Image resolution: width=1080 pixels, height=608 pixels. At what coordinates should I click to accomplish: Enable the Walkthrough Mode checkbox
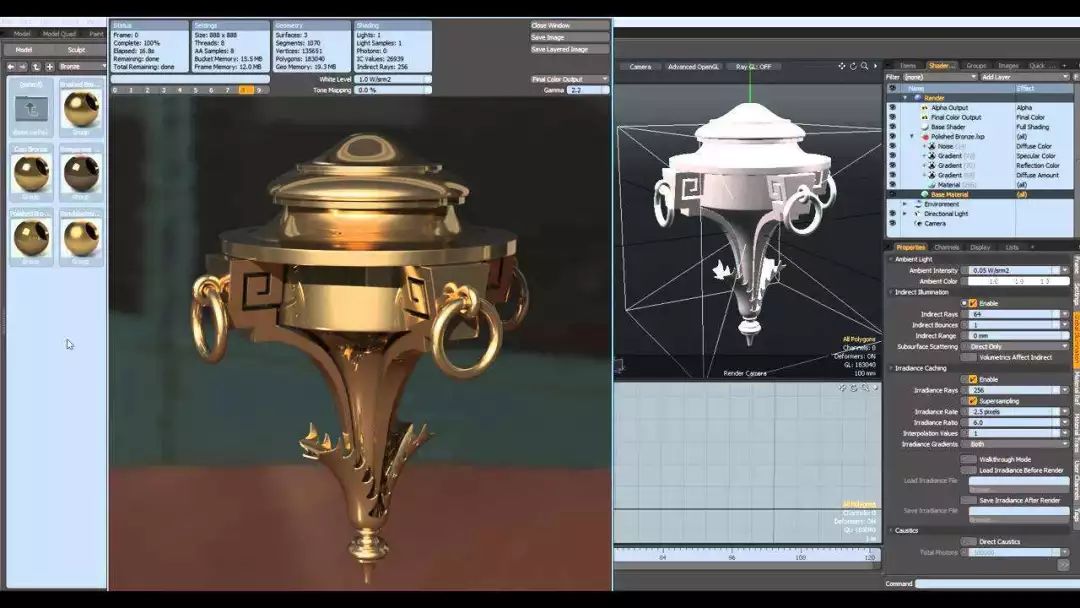(x=969, y=459)
